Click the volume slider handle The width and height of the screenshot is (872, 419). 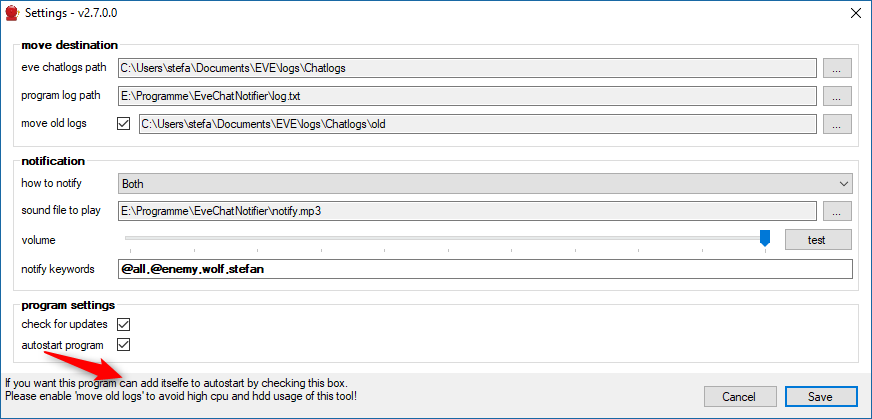click(765, 237)
